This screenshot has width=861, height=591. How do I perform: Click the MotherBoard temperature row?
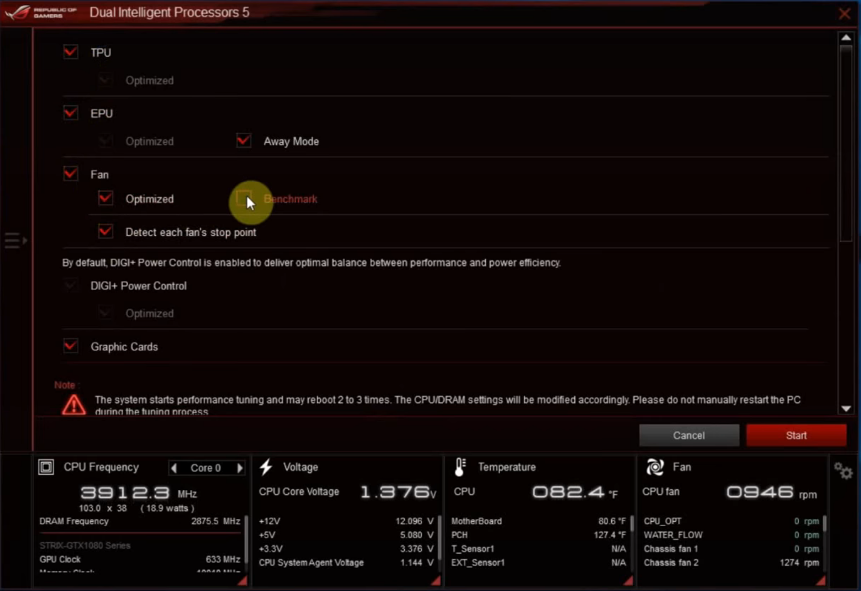click(x=539, y=521)
